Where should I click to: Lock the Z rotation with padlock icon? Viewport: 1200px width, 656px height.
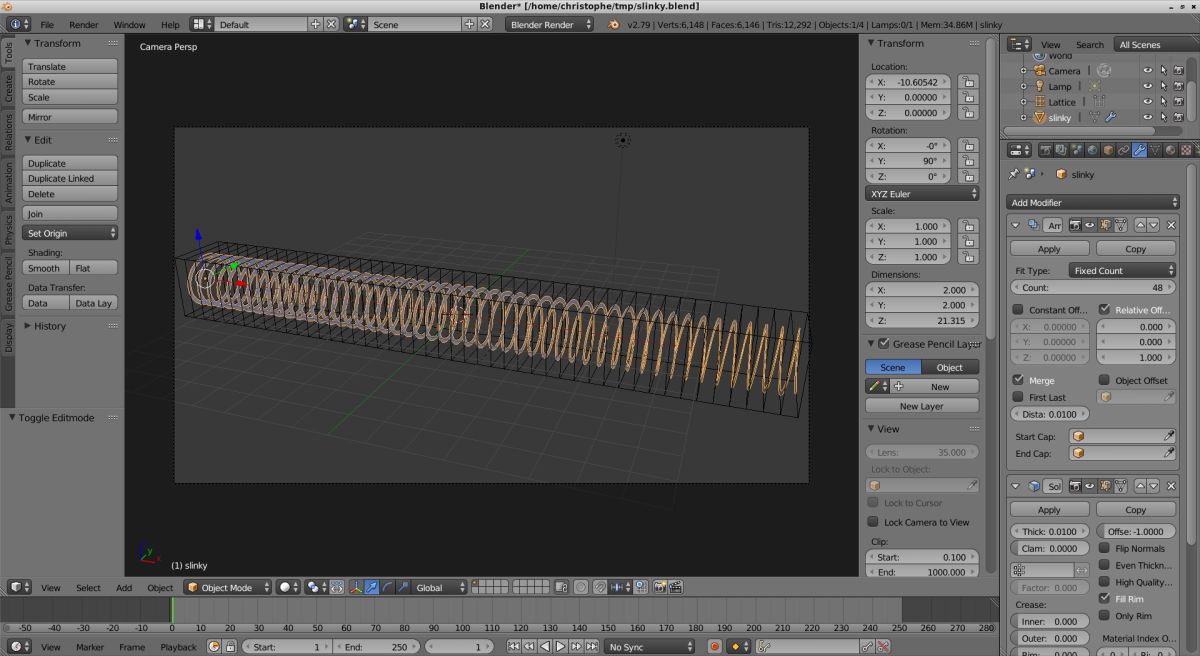pyautogui.click(x=967, y=176)
